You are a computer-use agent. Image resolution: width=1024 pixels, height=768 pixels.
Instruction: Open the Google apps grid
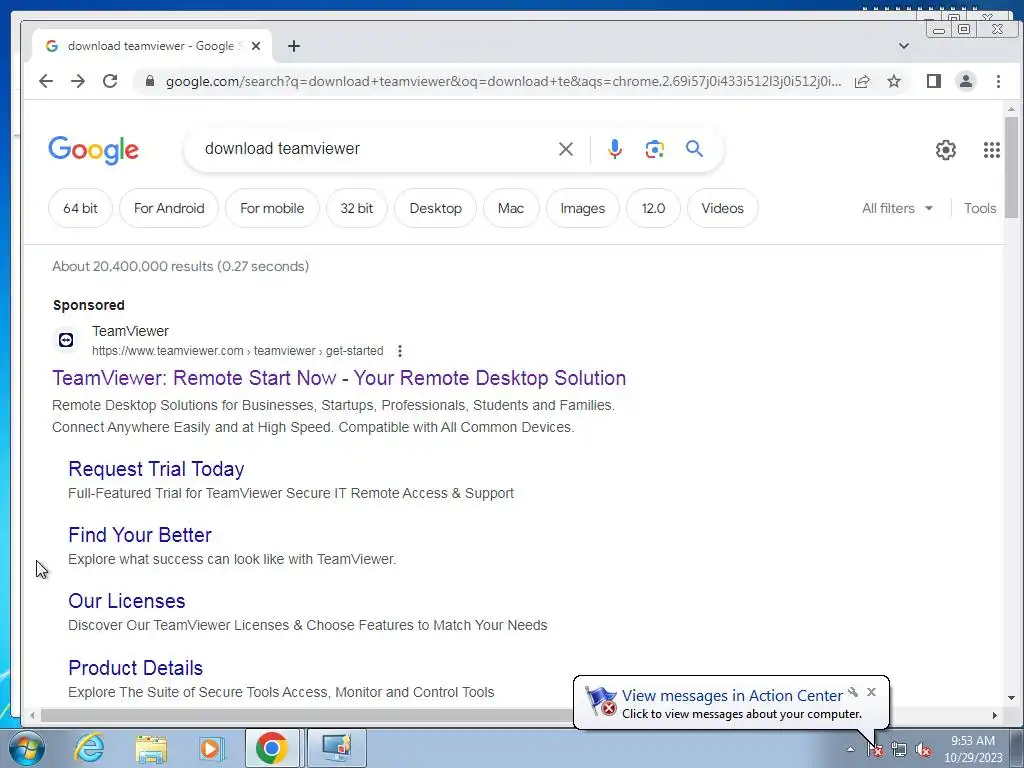click(991, 150)
